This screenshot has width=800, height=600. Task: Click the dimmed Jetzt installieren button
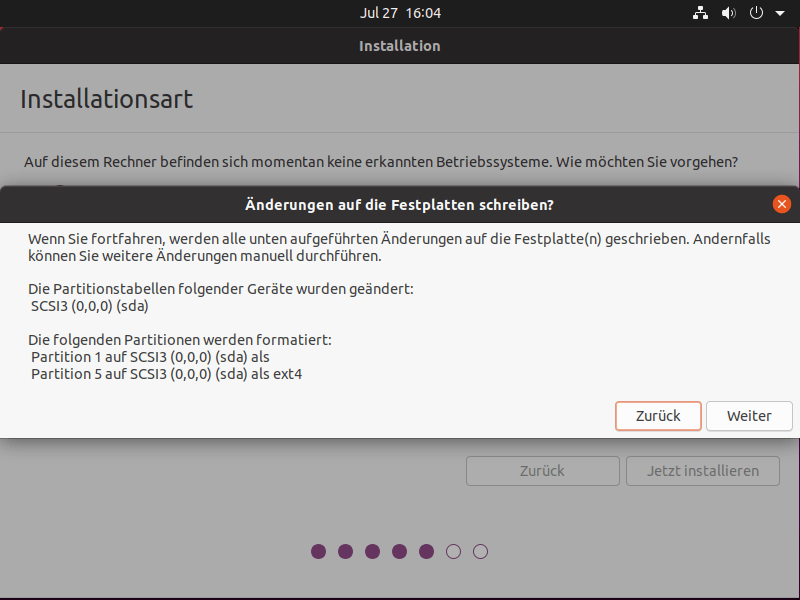click(703, 471)
